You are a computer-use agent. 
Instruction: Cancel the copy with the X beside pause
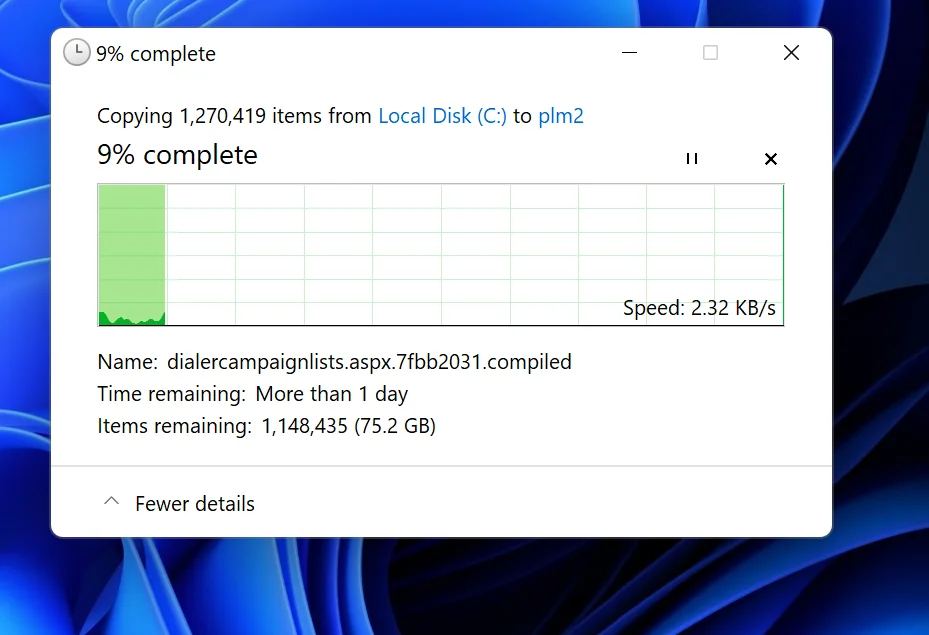[x=770, y=158]
